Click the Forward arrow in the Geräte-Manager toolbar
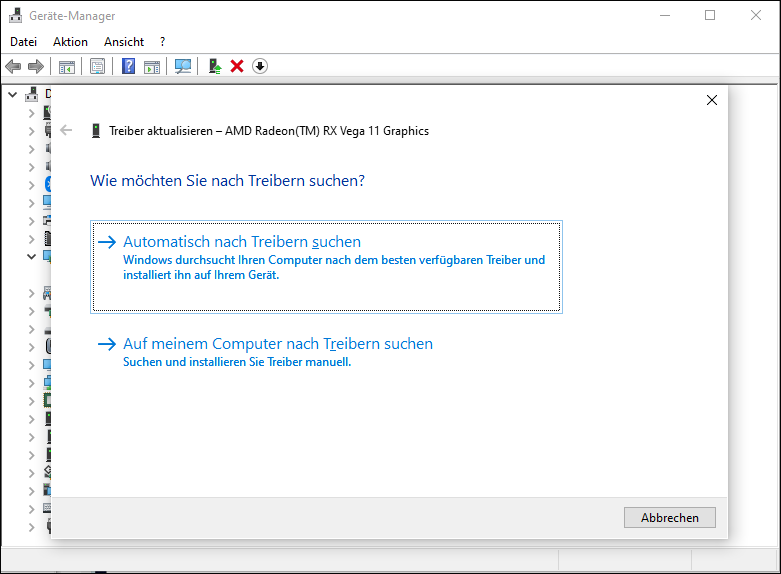This screenshot has width=781, height=574. coord(36,66)
